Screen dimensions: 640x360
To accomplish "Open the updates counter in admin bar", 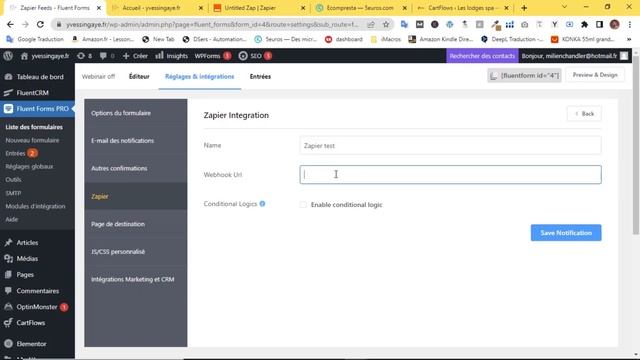I will click(84, 56).
